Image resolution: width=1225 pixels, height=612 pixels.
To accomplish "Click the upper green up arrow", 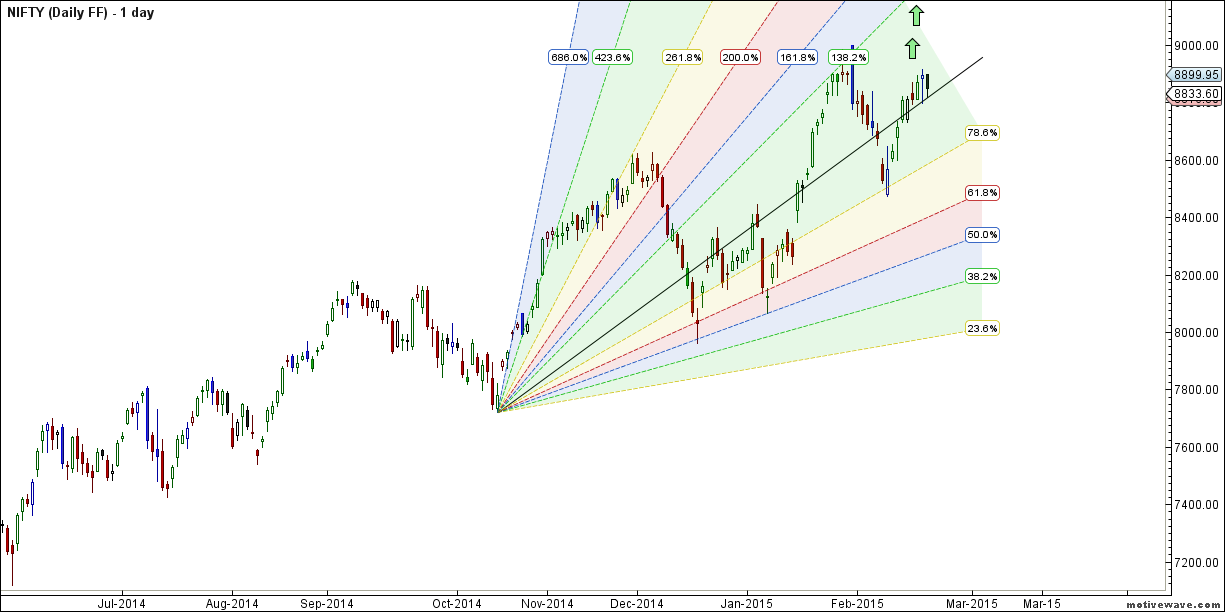I will [x=916, y=15].
